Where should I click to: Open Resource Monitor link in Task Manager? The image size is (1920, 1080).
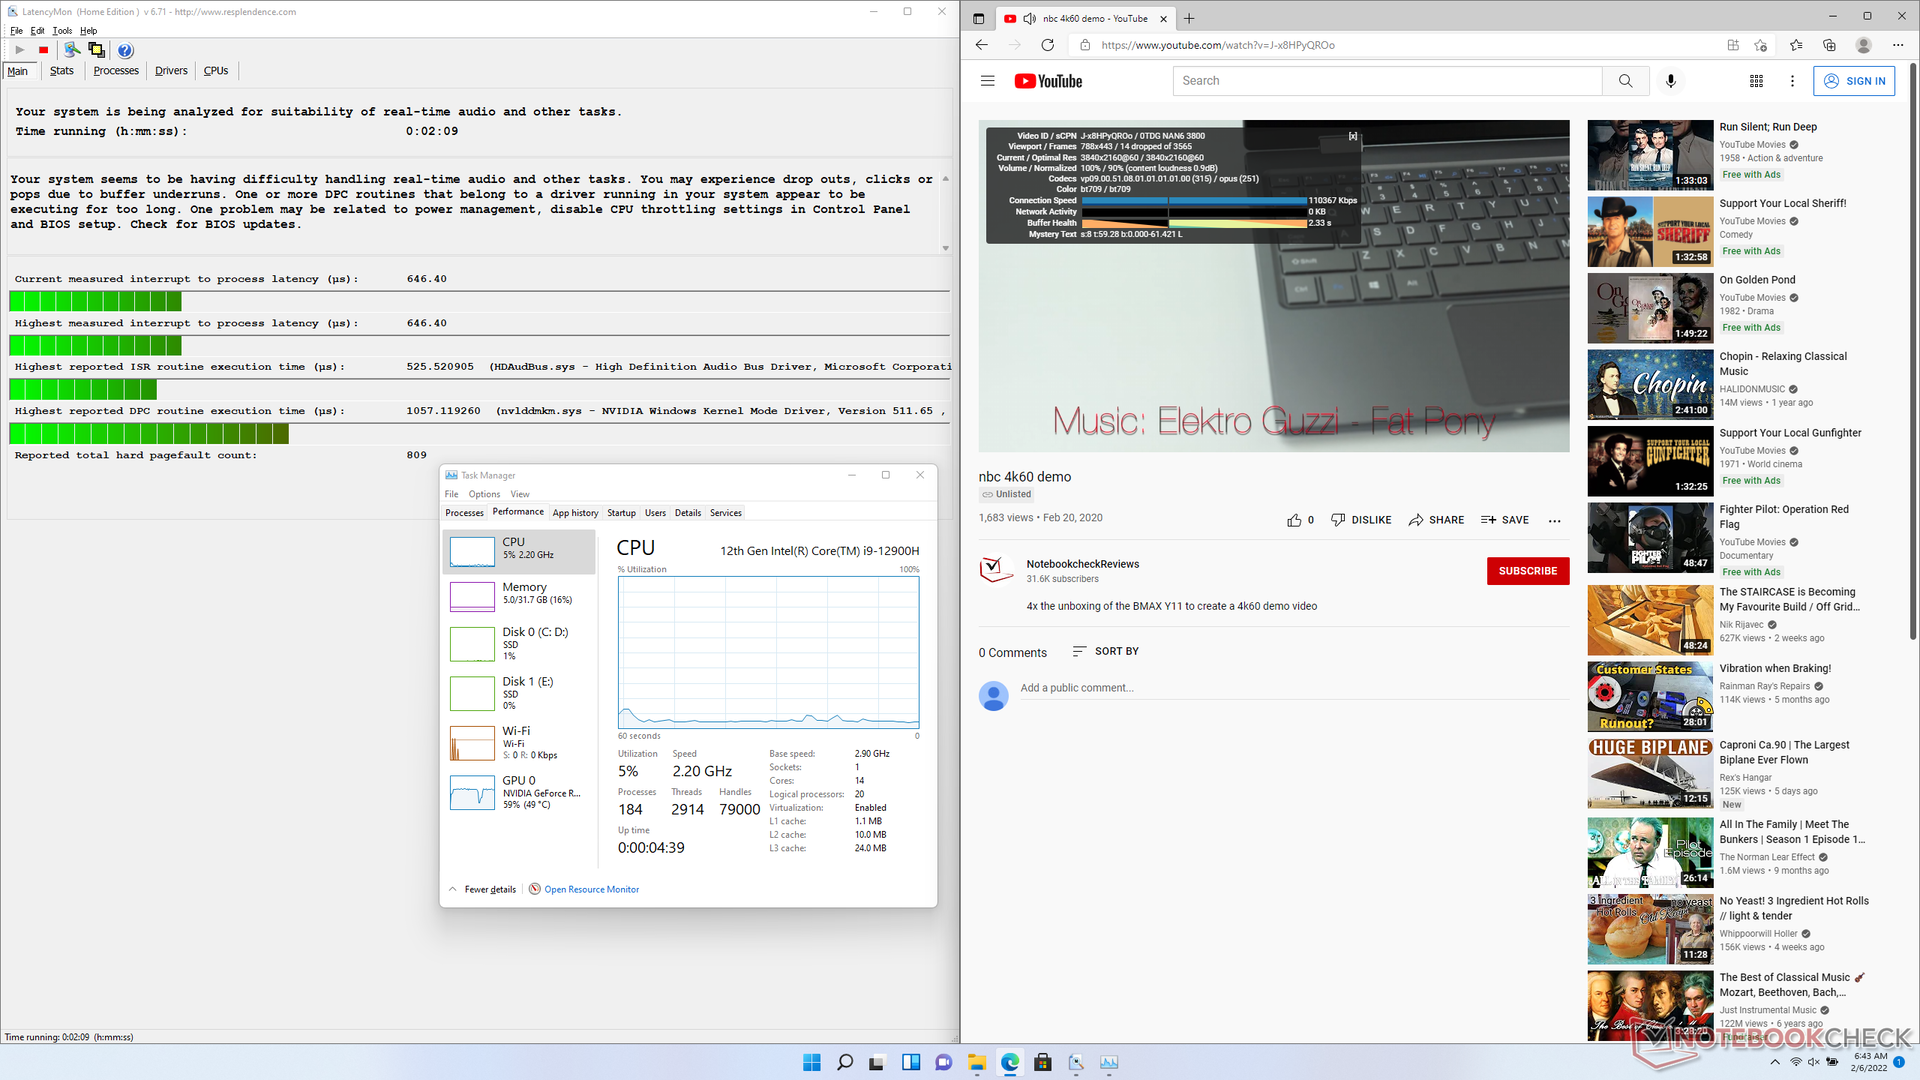point(591,889)
